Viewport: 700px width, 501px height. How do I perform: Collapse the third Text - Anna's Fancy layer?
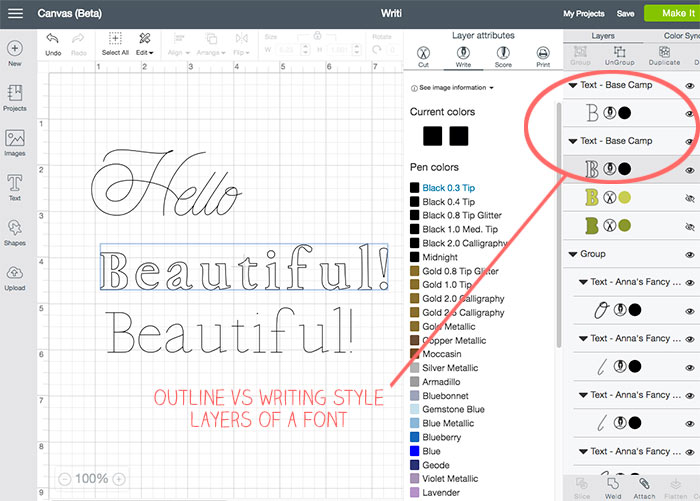(x=583, y=395)
